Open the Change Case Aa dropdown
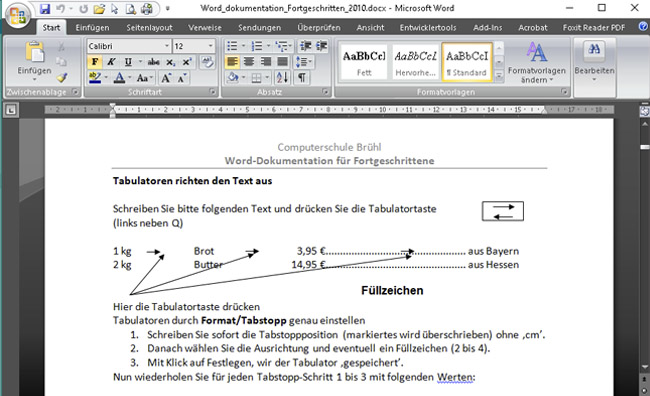Image resolution: width=650 pixels, height=396 pixels. [145, 78]
